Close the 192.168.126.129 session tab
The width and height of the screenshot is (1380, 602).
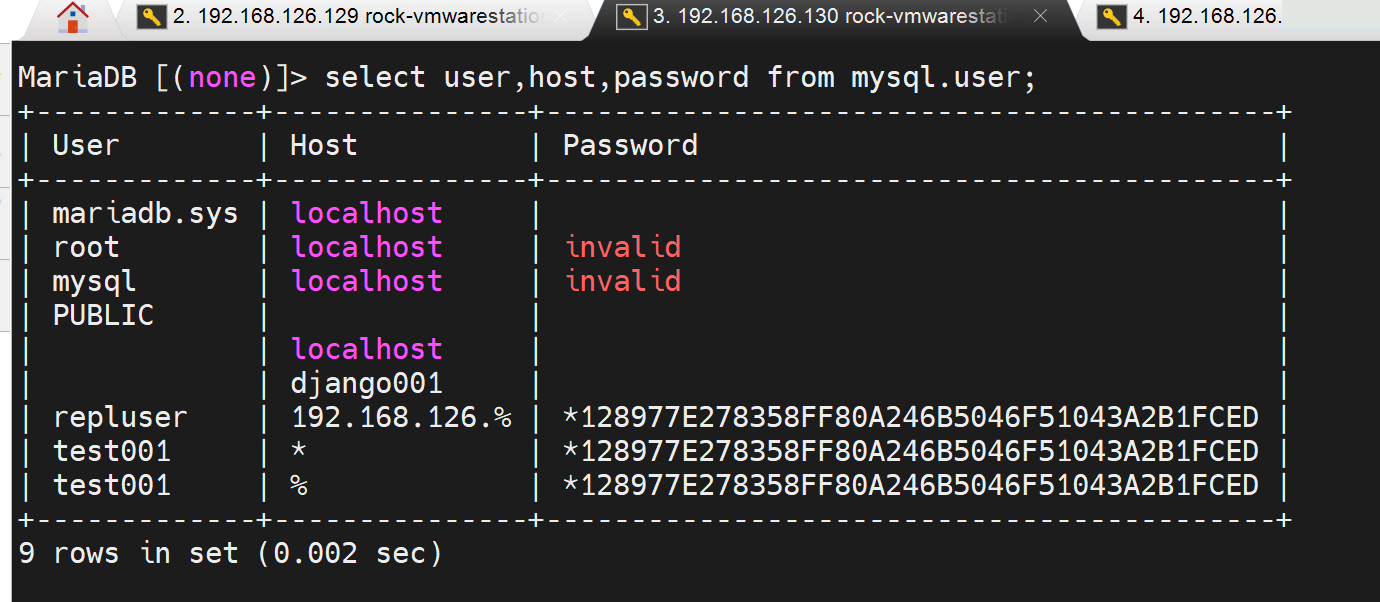[x=560, y=17]
